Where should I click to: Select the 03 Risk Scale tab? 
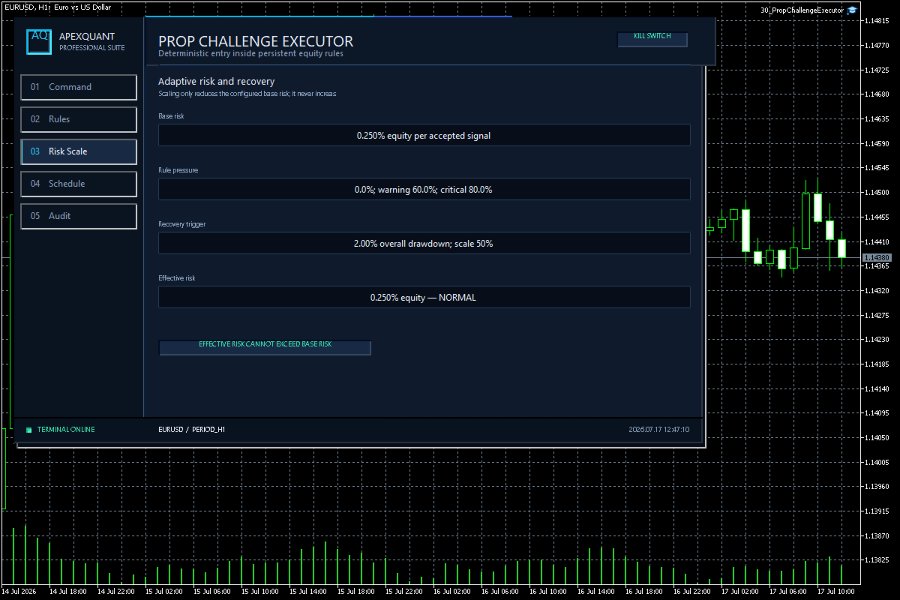(x=79, y=152)
